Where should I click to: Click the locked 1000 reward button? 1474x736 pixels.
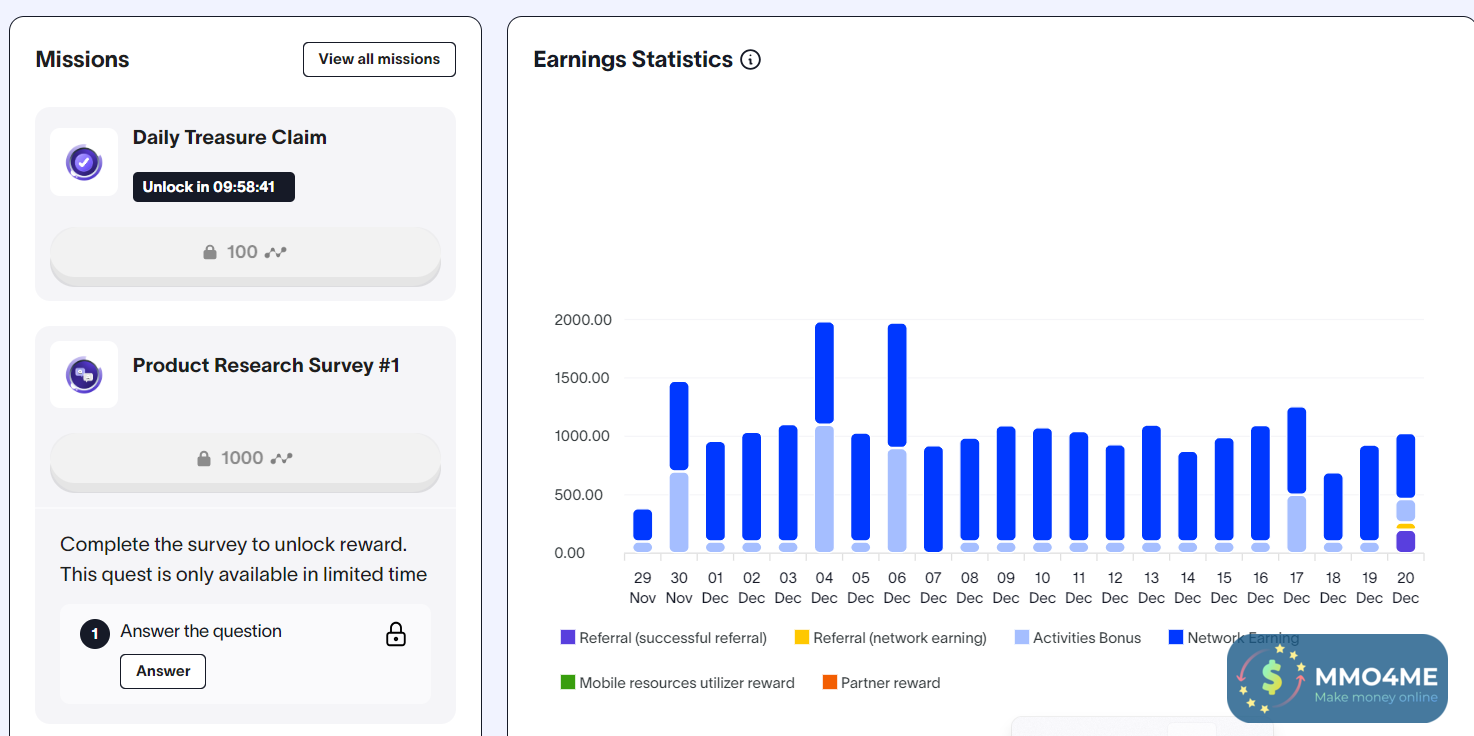245,460
